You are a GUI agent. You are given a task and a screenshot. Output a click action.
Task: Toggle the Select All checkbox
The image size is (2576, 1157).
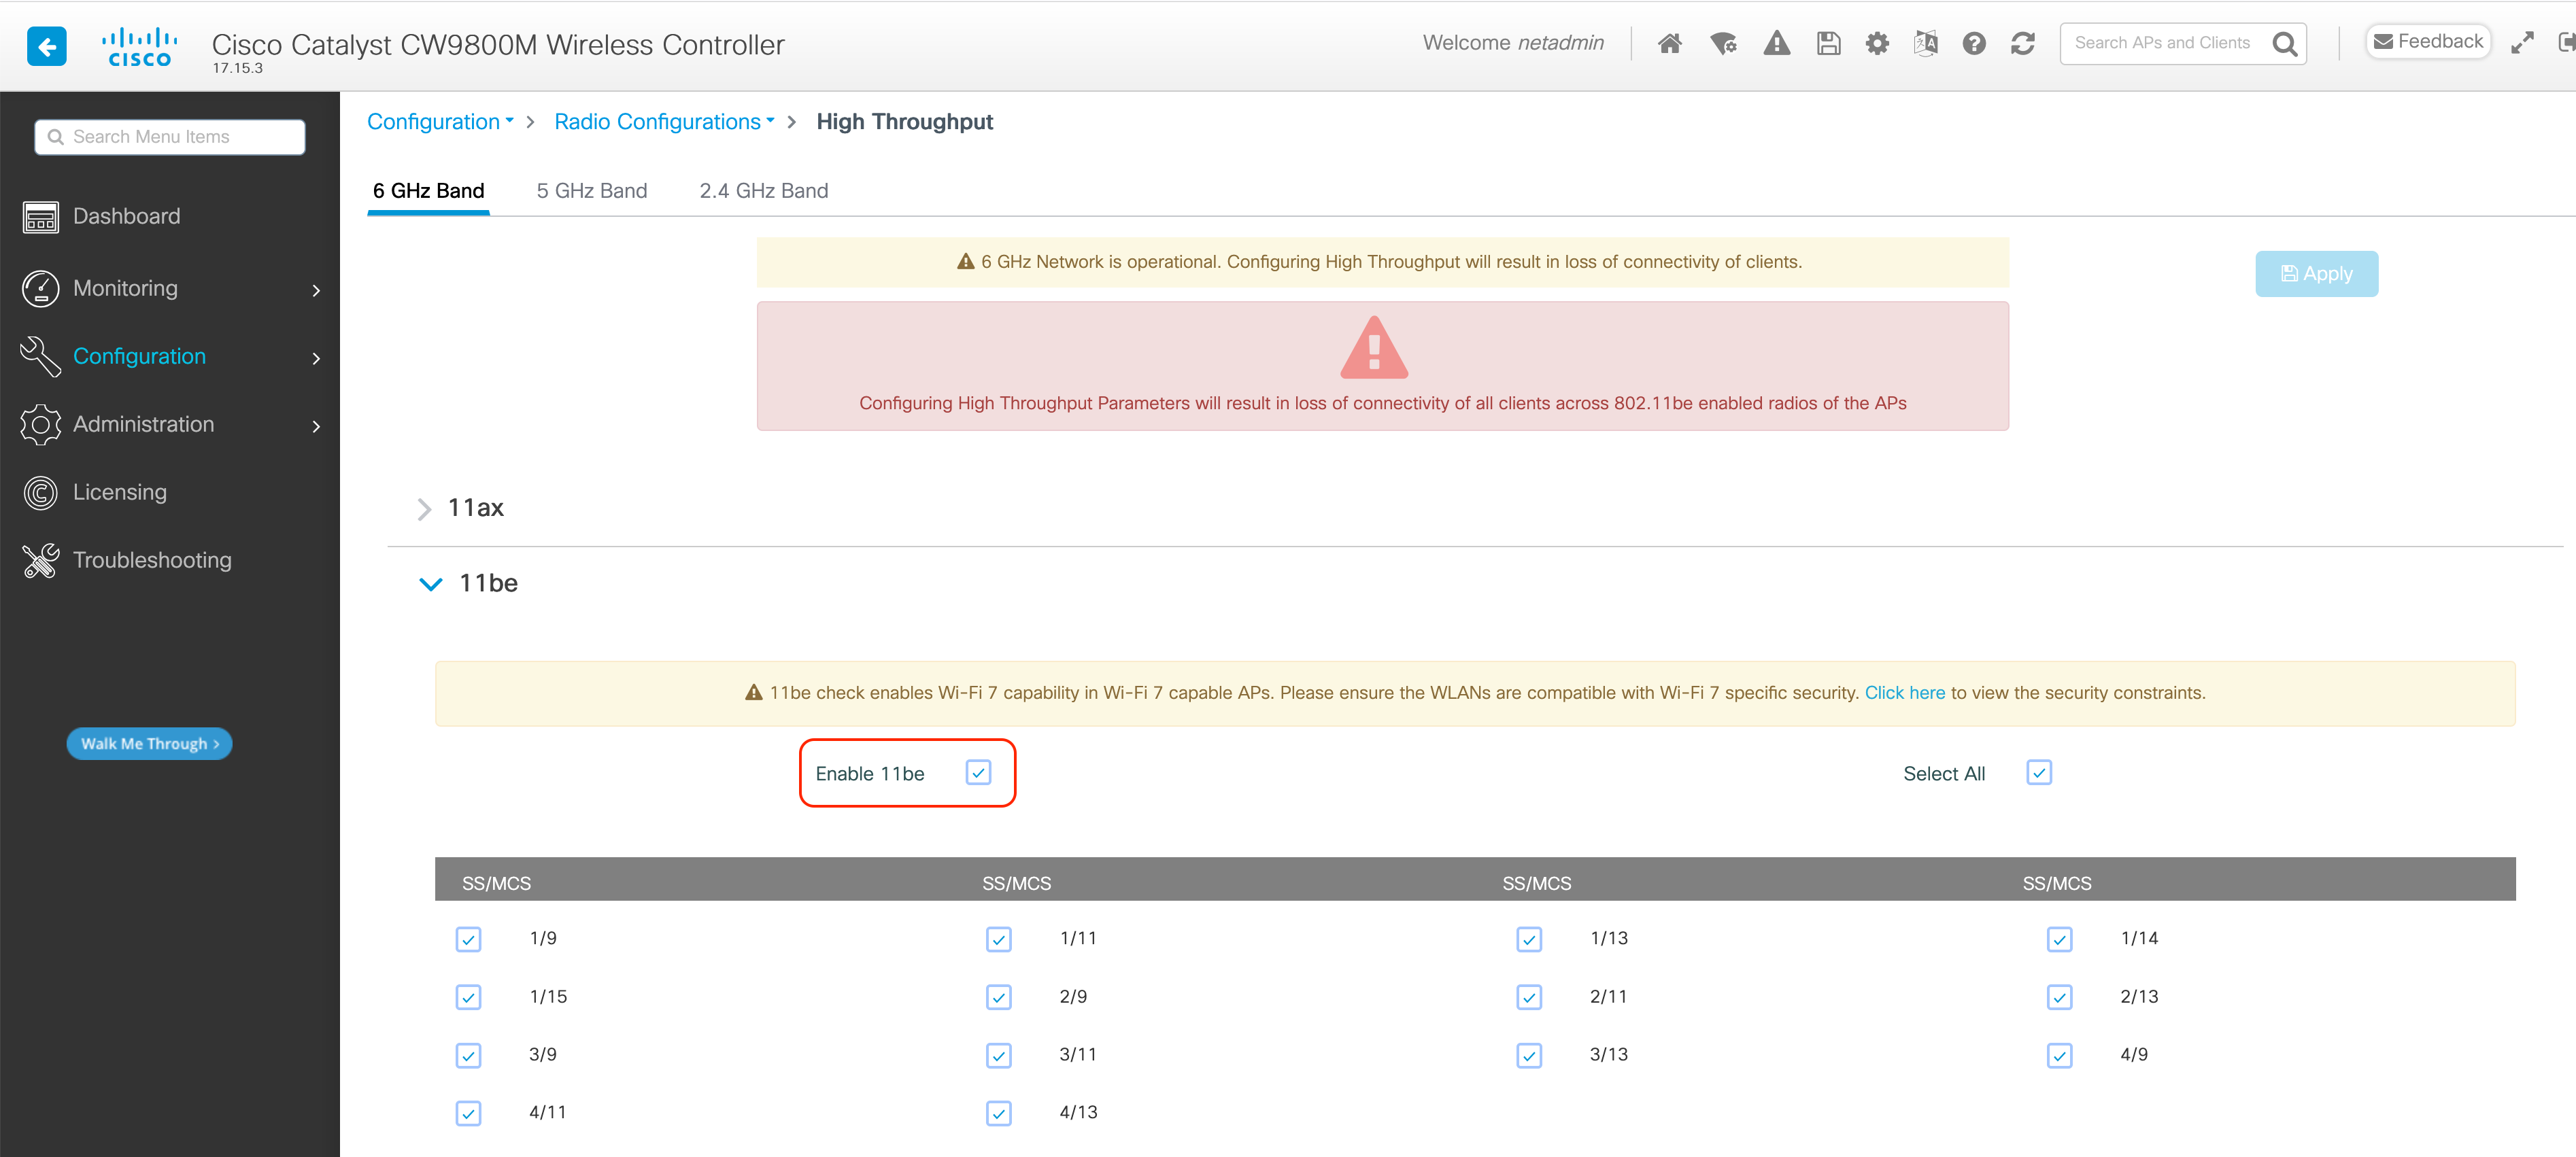[2039, 772]
